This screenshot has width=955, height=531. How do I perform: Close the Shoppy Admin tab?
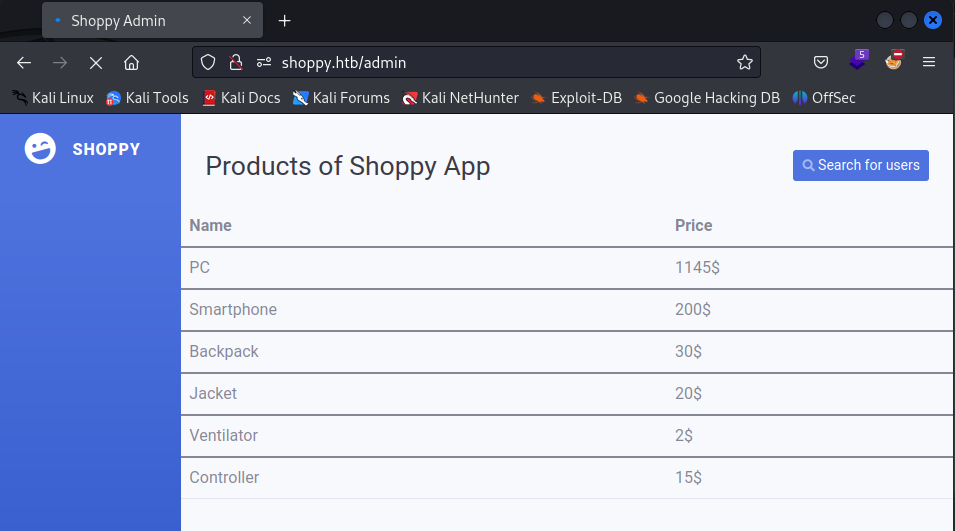tap(247, 20)
